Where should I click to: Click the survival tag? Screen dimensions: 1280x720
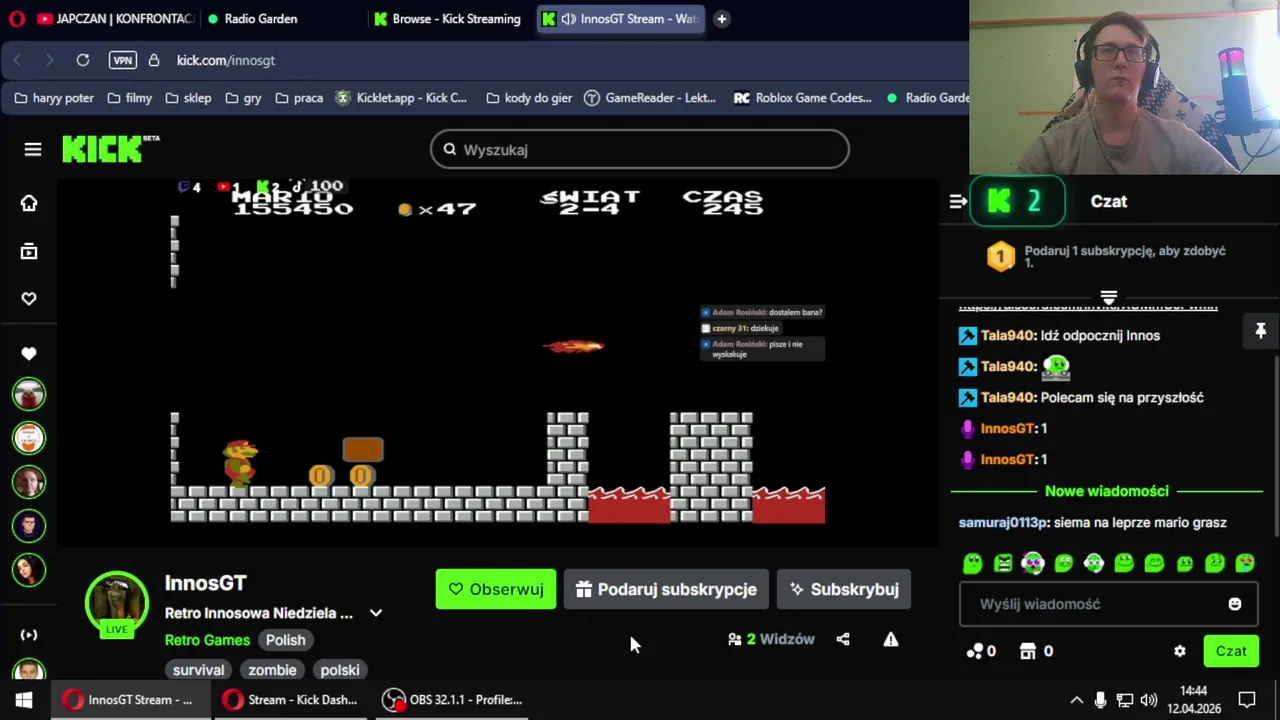click(198, 670)
